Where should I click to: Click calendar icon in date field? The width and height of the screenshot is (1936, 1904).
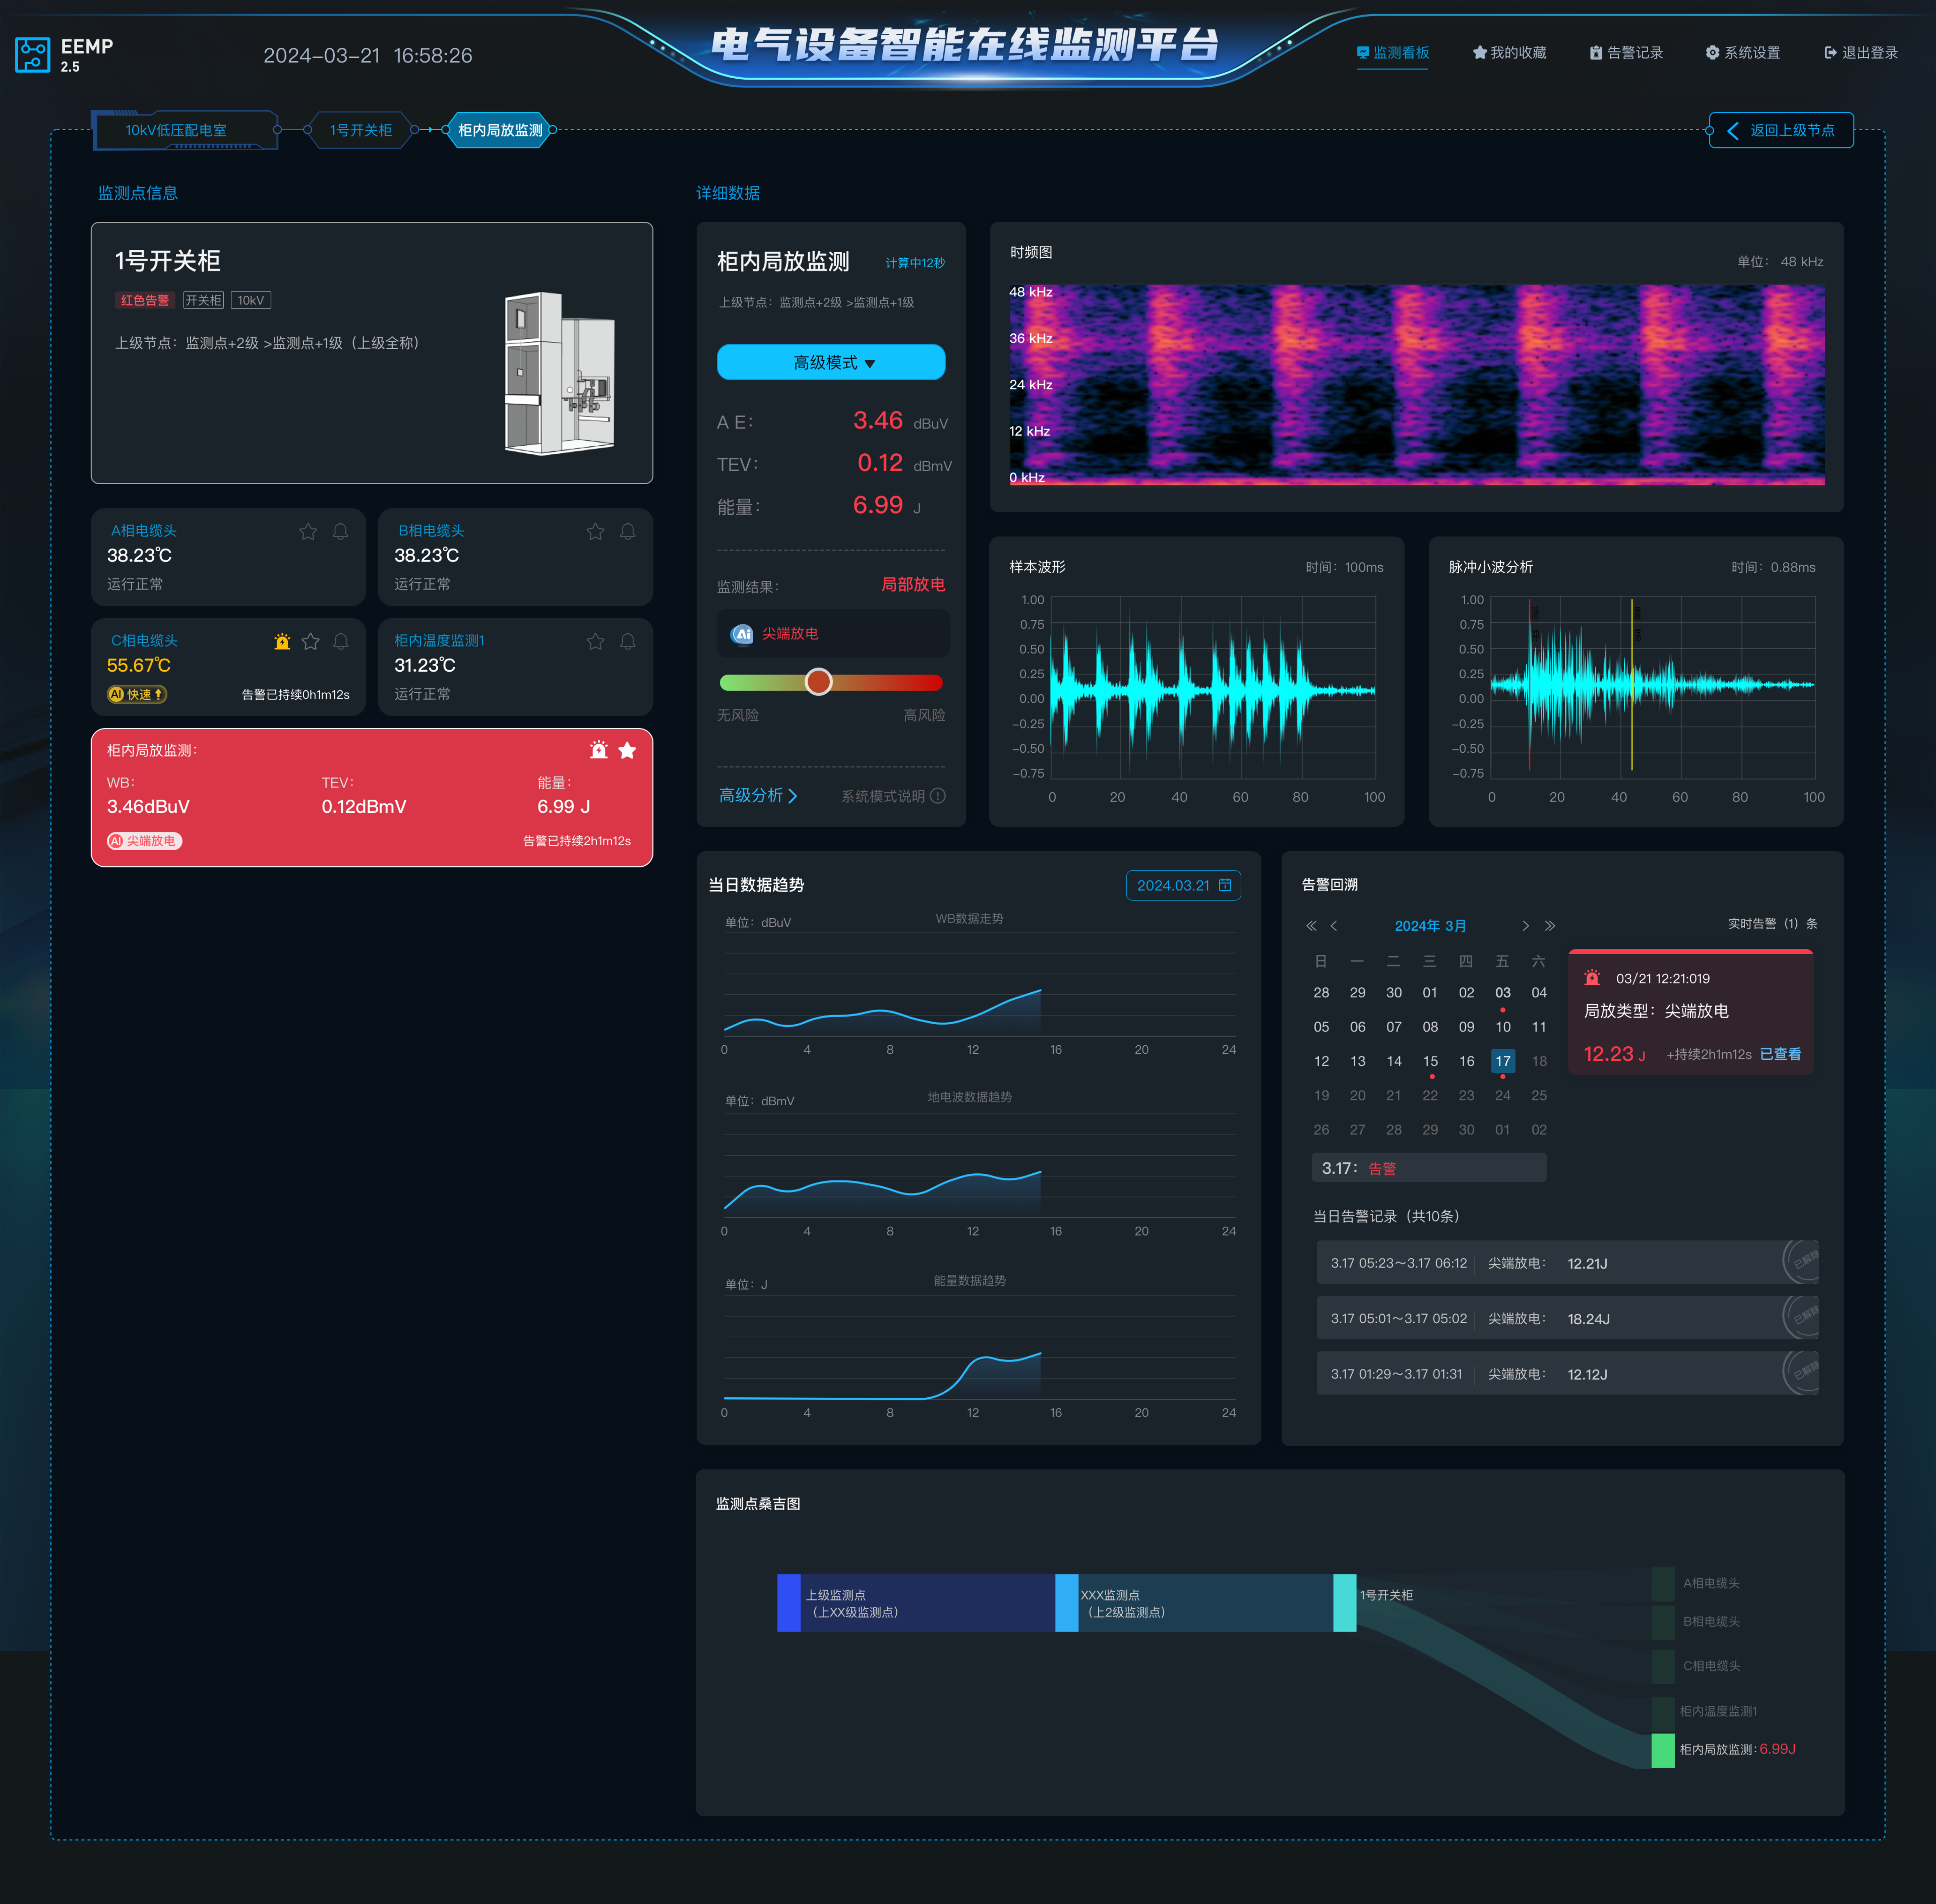1225,885
